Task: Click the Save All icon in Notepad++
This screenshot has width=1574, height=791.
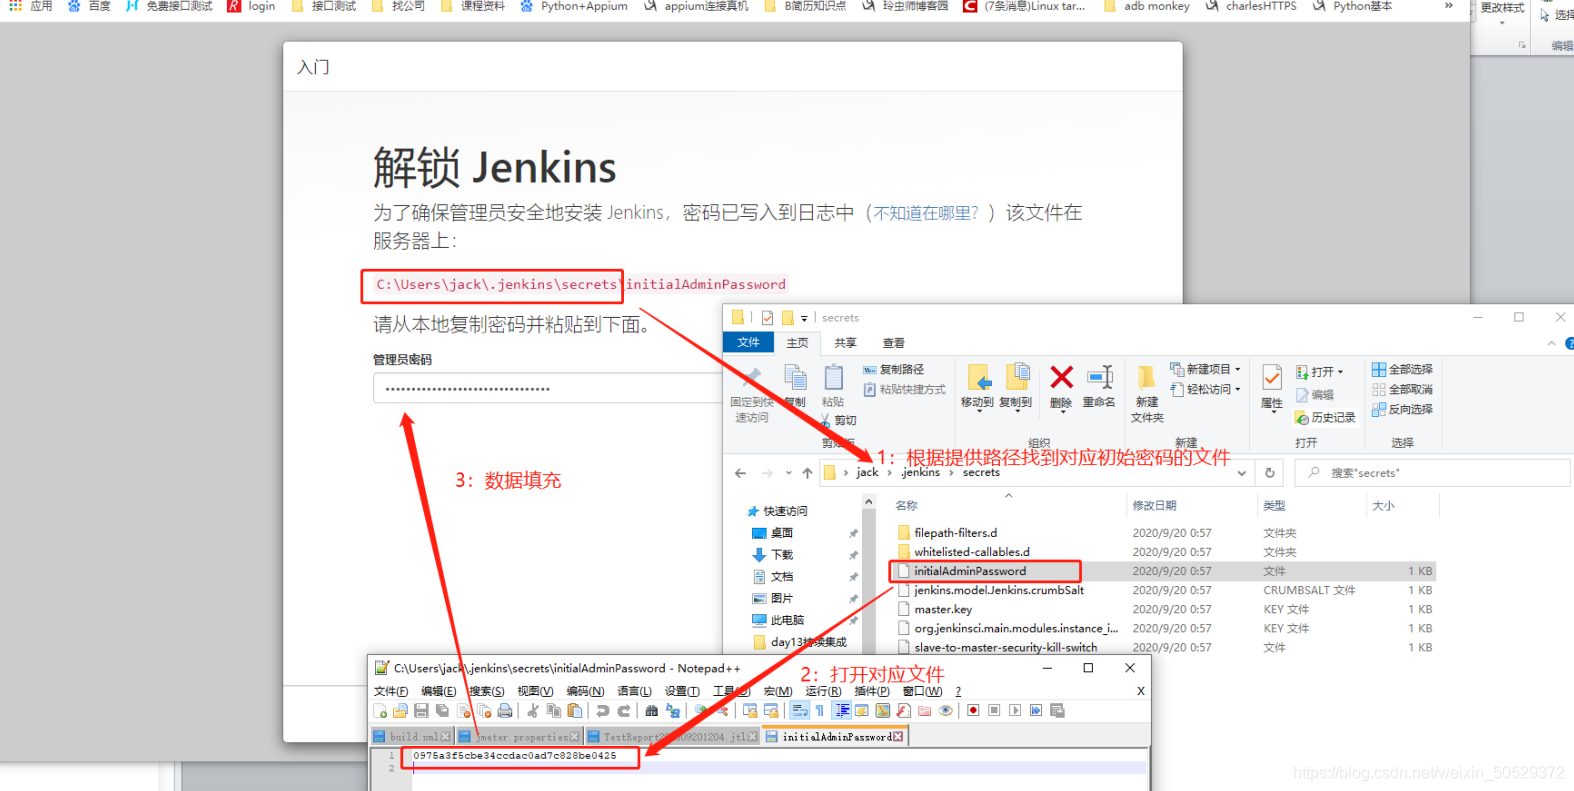Action: [x=442, y=711]
